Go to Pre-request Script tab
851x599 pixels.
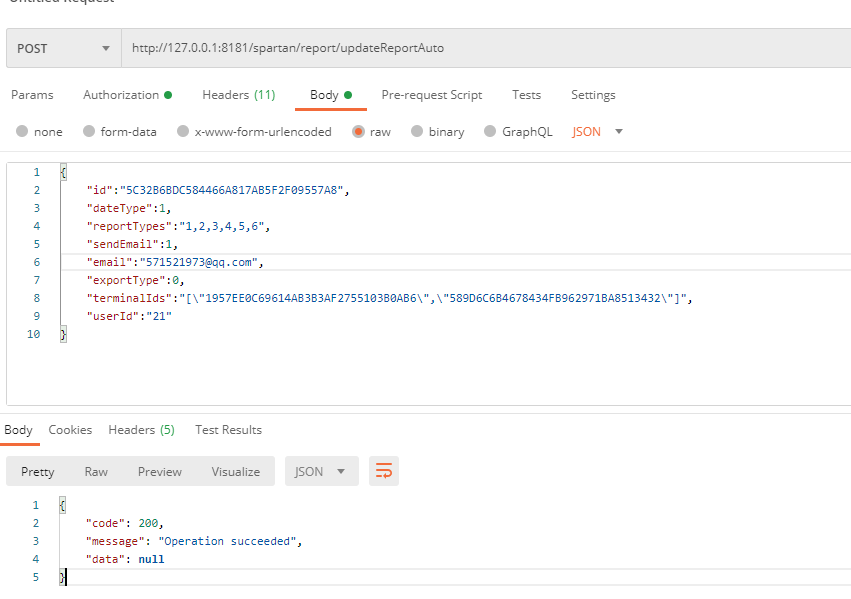point(431,95)
